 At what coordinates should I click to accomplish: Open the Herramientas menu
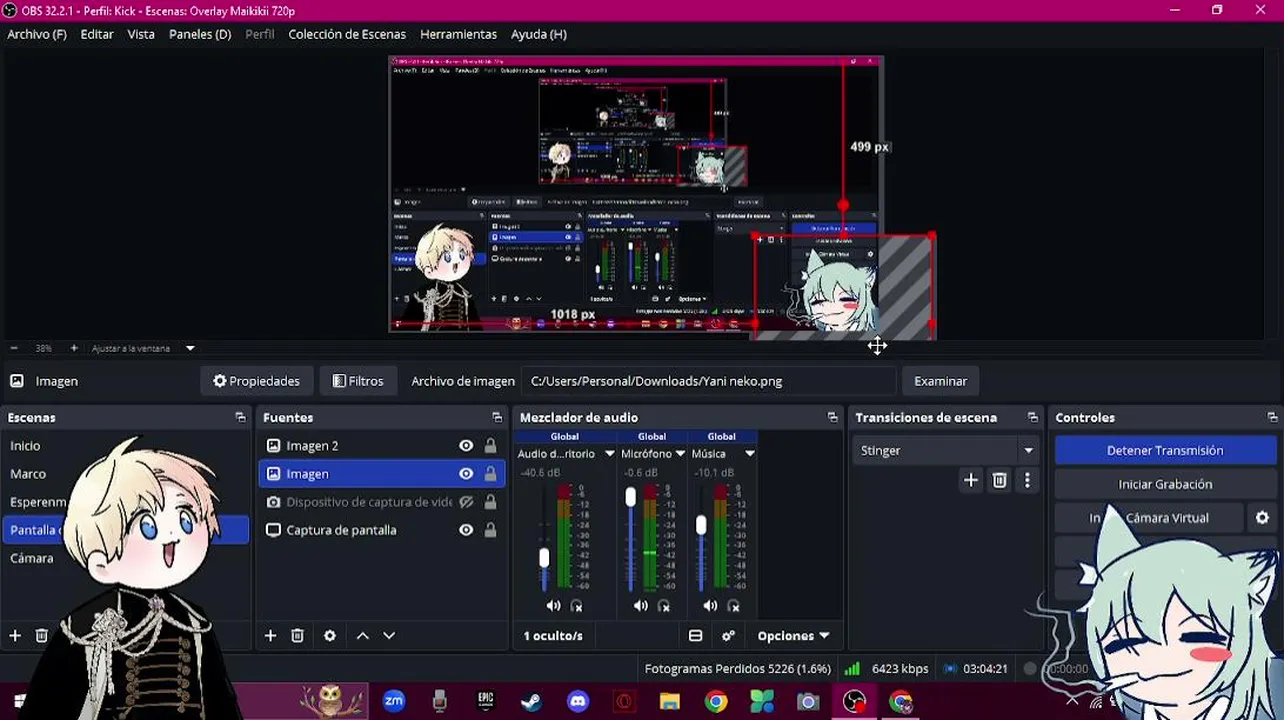click(x=458, y=34)
